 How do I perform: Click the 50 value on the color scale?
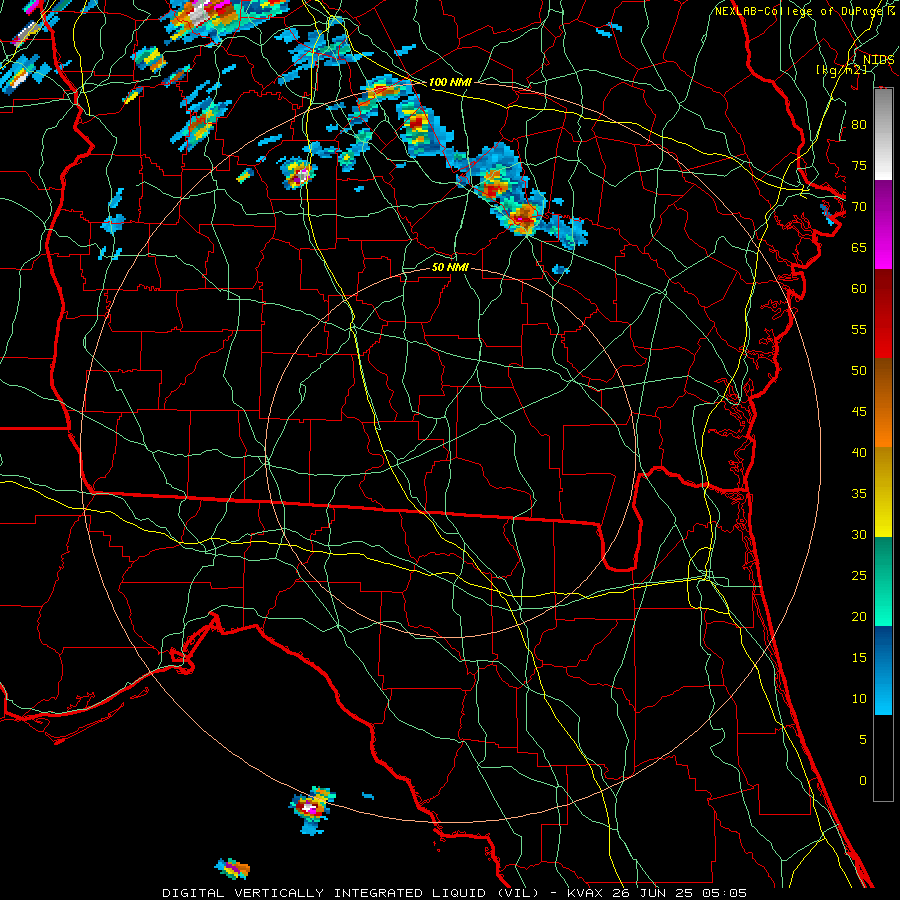click(859, 370)
